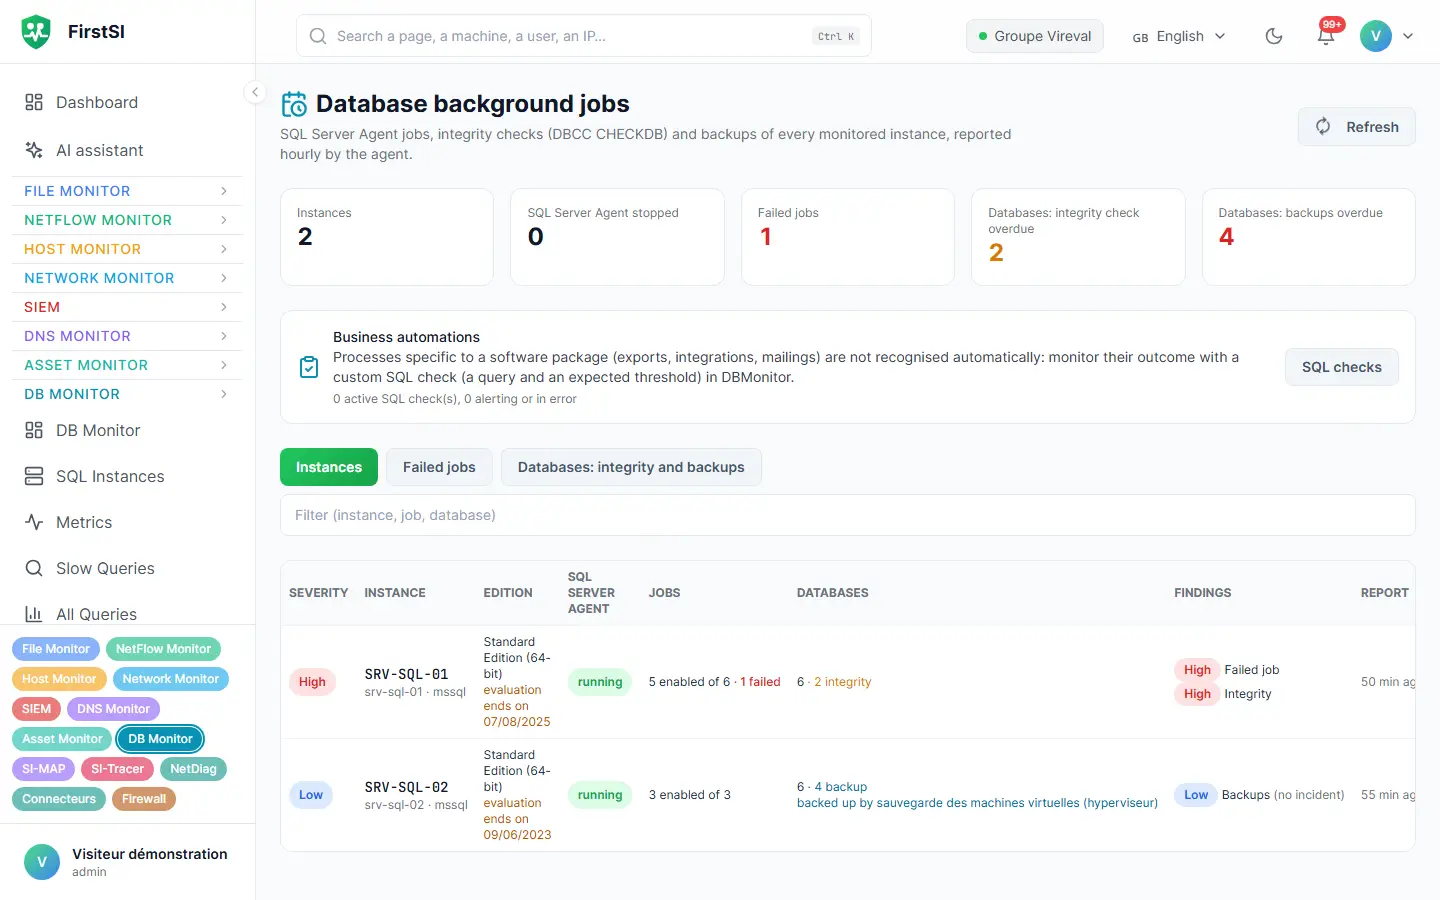The width and height of the screenshot is (1440, 900).
Task: Click the DB Monitor grid icon
Action: point(34,430)
